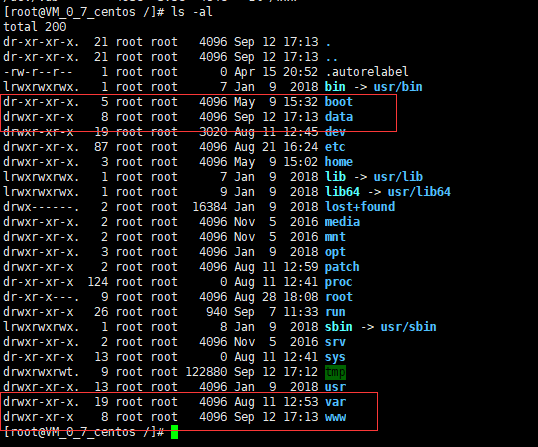Click the 'boot' directory name

click(x=339, y=102)
